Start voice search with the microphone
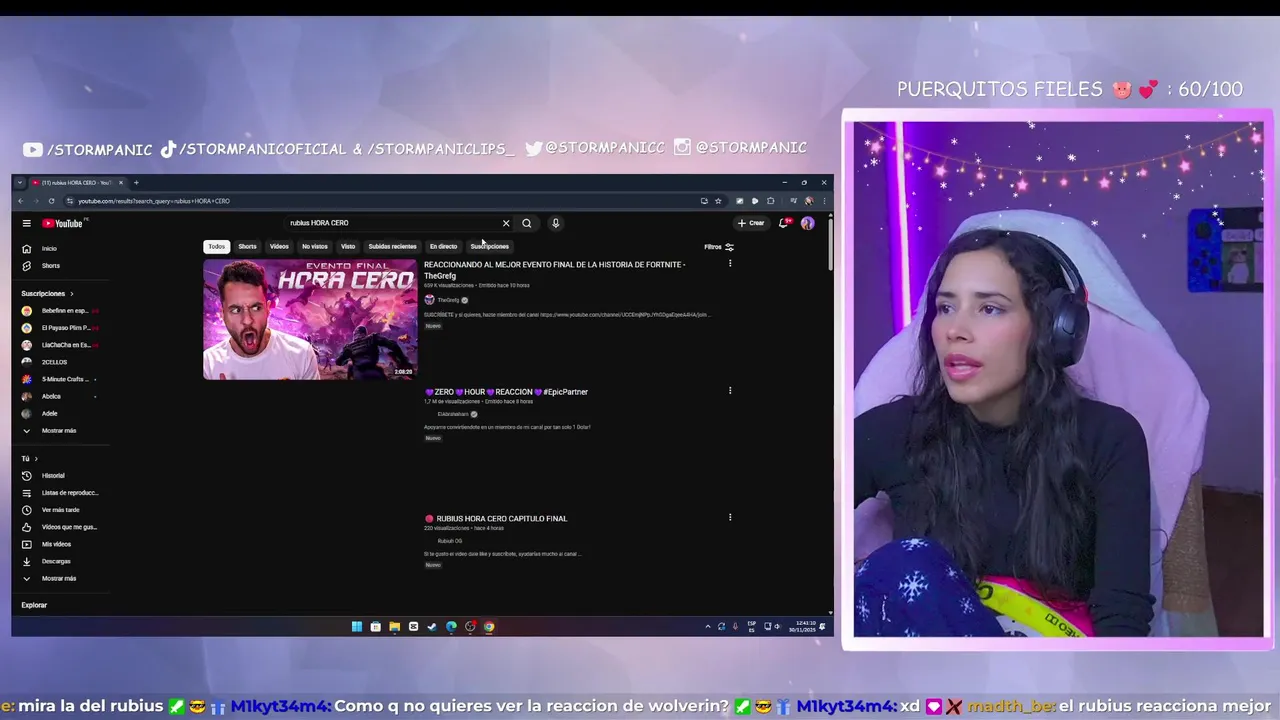The width and height of the screenshot is (1280, 720). [555, 223]
